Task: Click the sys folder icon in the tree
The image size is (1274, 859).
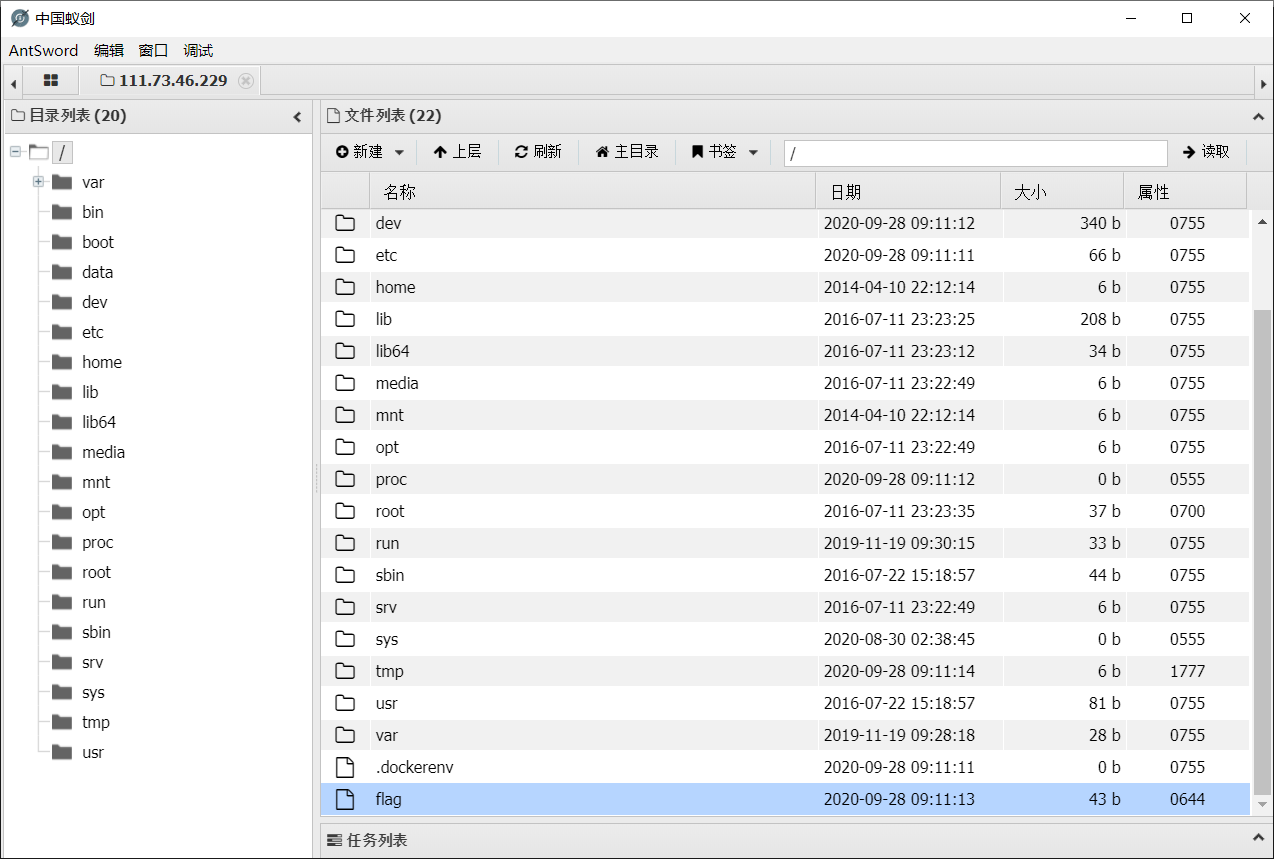Action: pos(62,692)
